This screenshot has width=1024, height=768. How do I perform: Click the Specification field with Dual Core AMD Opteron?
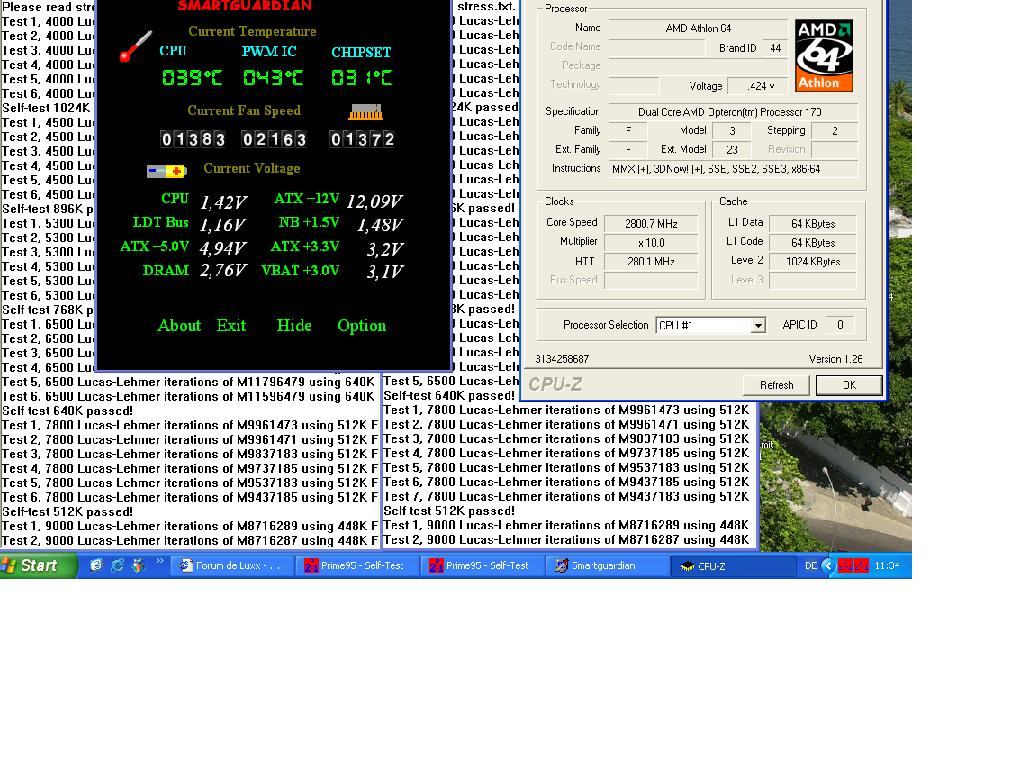click(733, 112)
